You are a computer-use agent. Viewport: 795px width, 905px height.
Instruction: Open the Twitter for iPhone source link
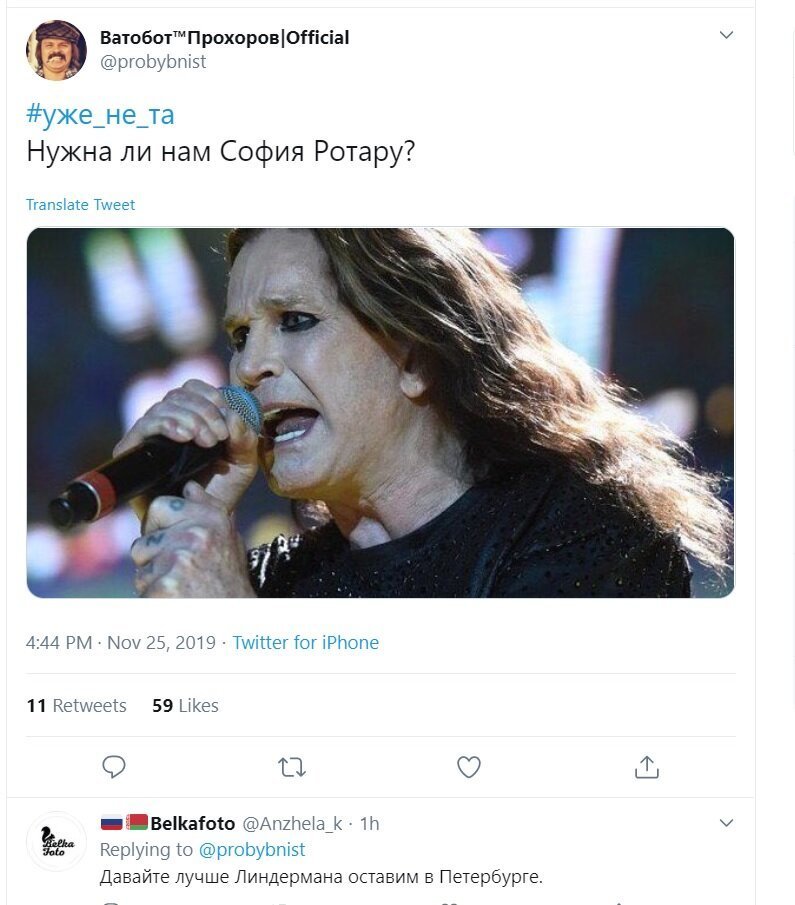tap(305, 642)
